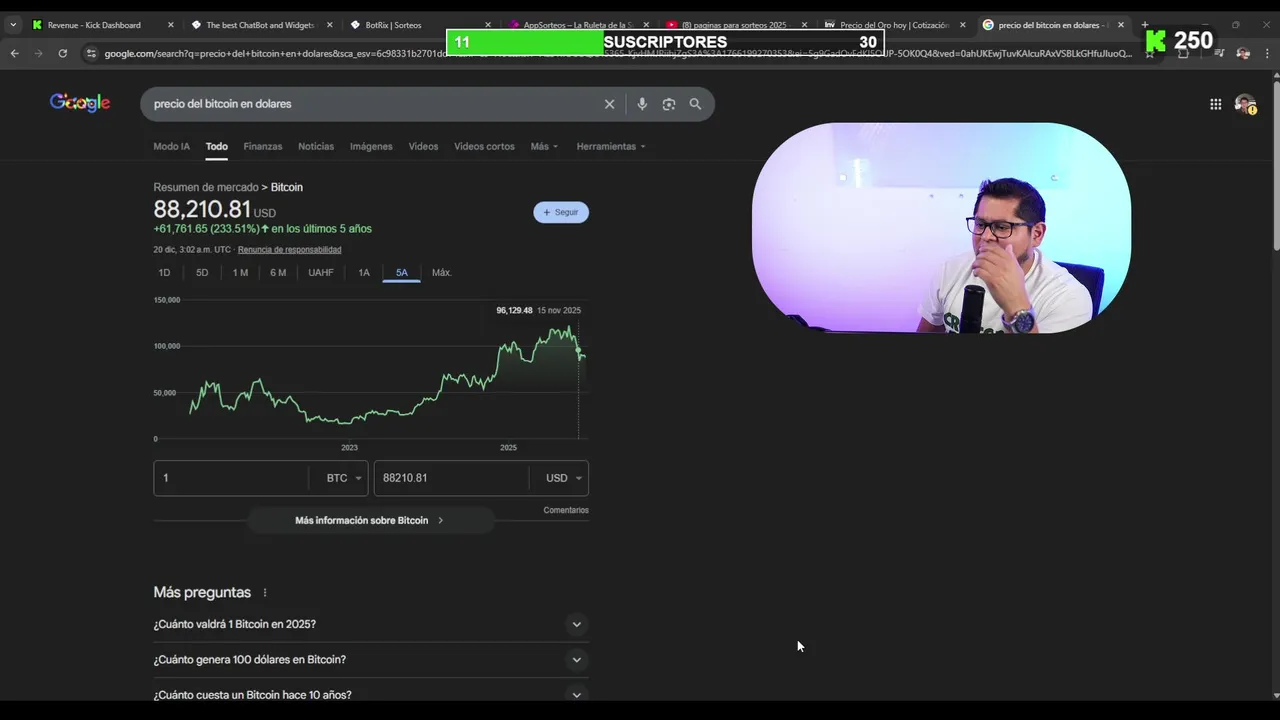This screenshot has height=720, width=1280.
Task: Open the Google account avatar
Action: [x=1245, y=104]
